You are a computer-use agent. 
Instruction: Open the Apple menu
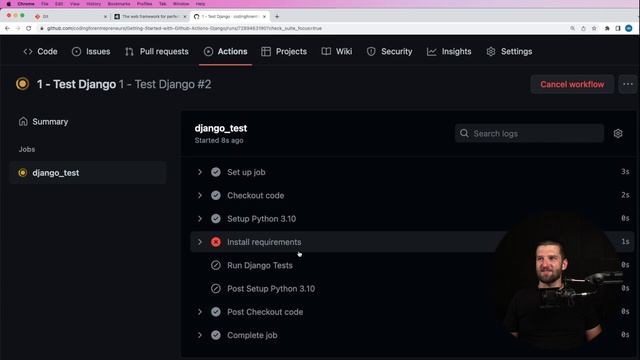point(8,4)
